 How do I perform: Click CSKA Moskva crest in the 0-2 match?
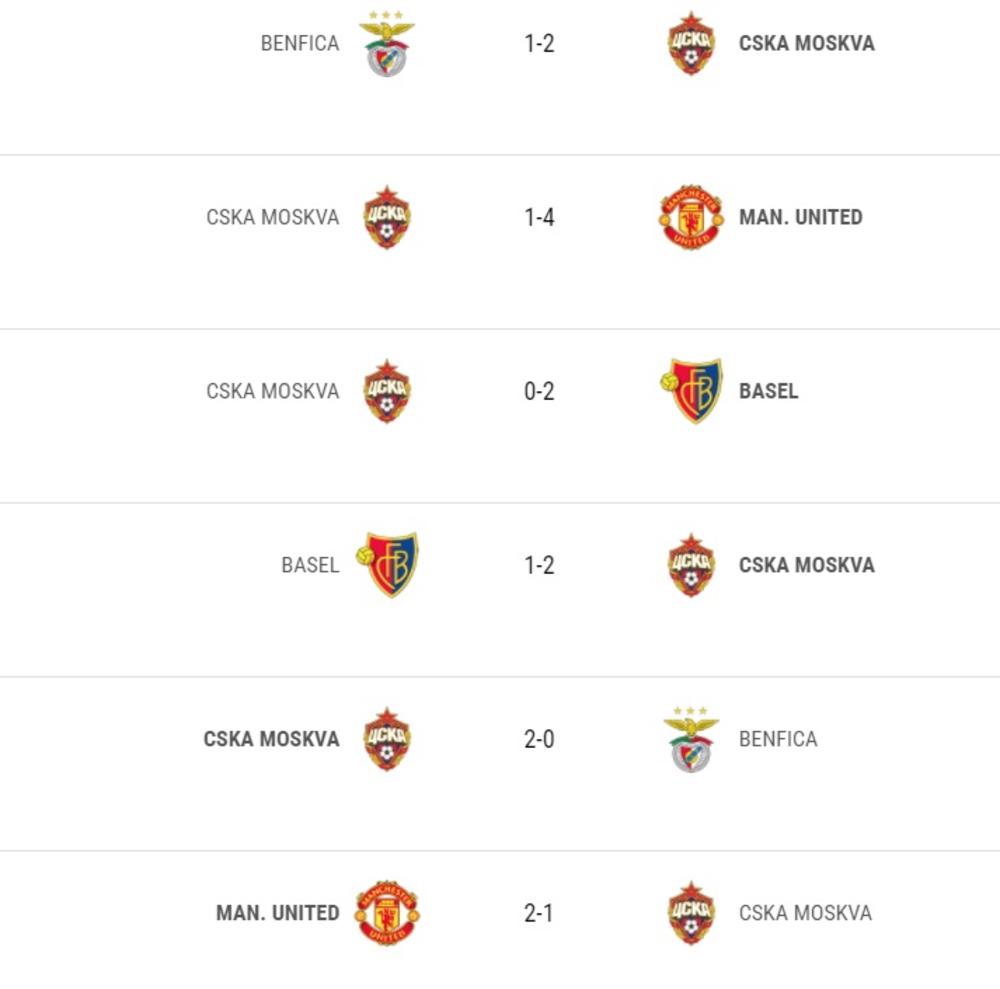coord(387,391)
